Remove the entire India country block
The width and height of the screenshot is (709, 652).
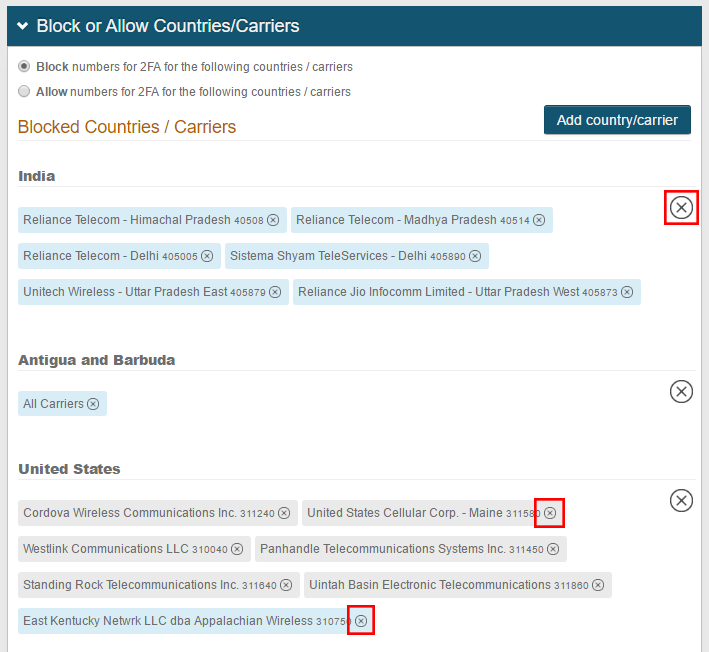tap(681, 208)
